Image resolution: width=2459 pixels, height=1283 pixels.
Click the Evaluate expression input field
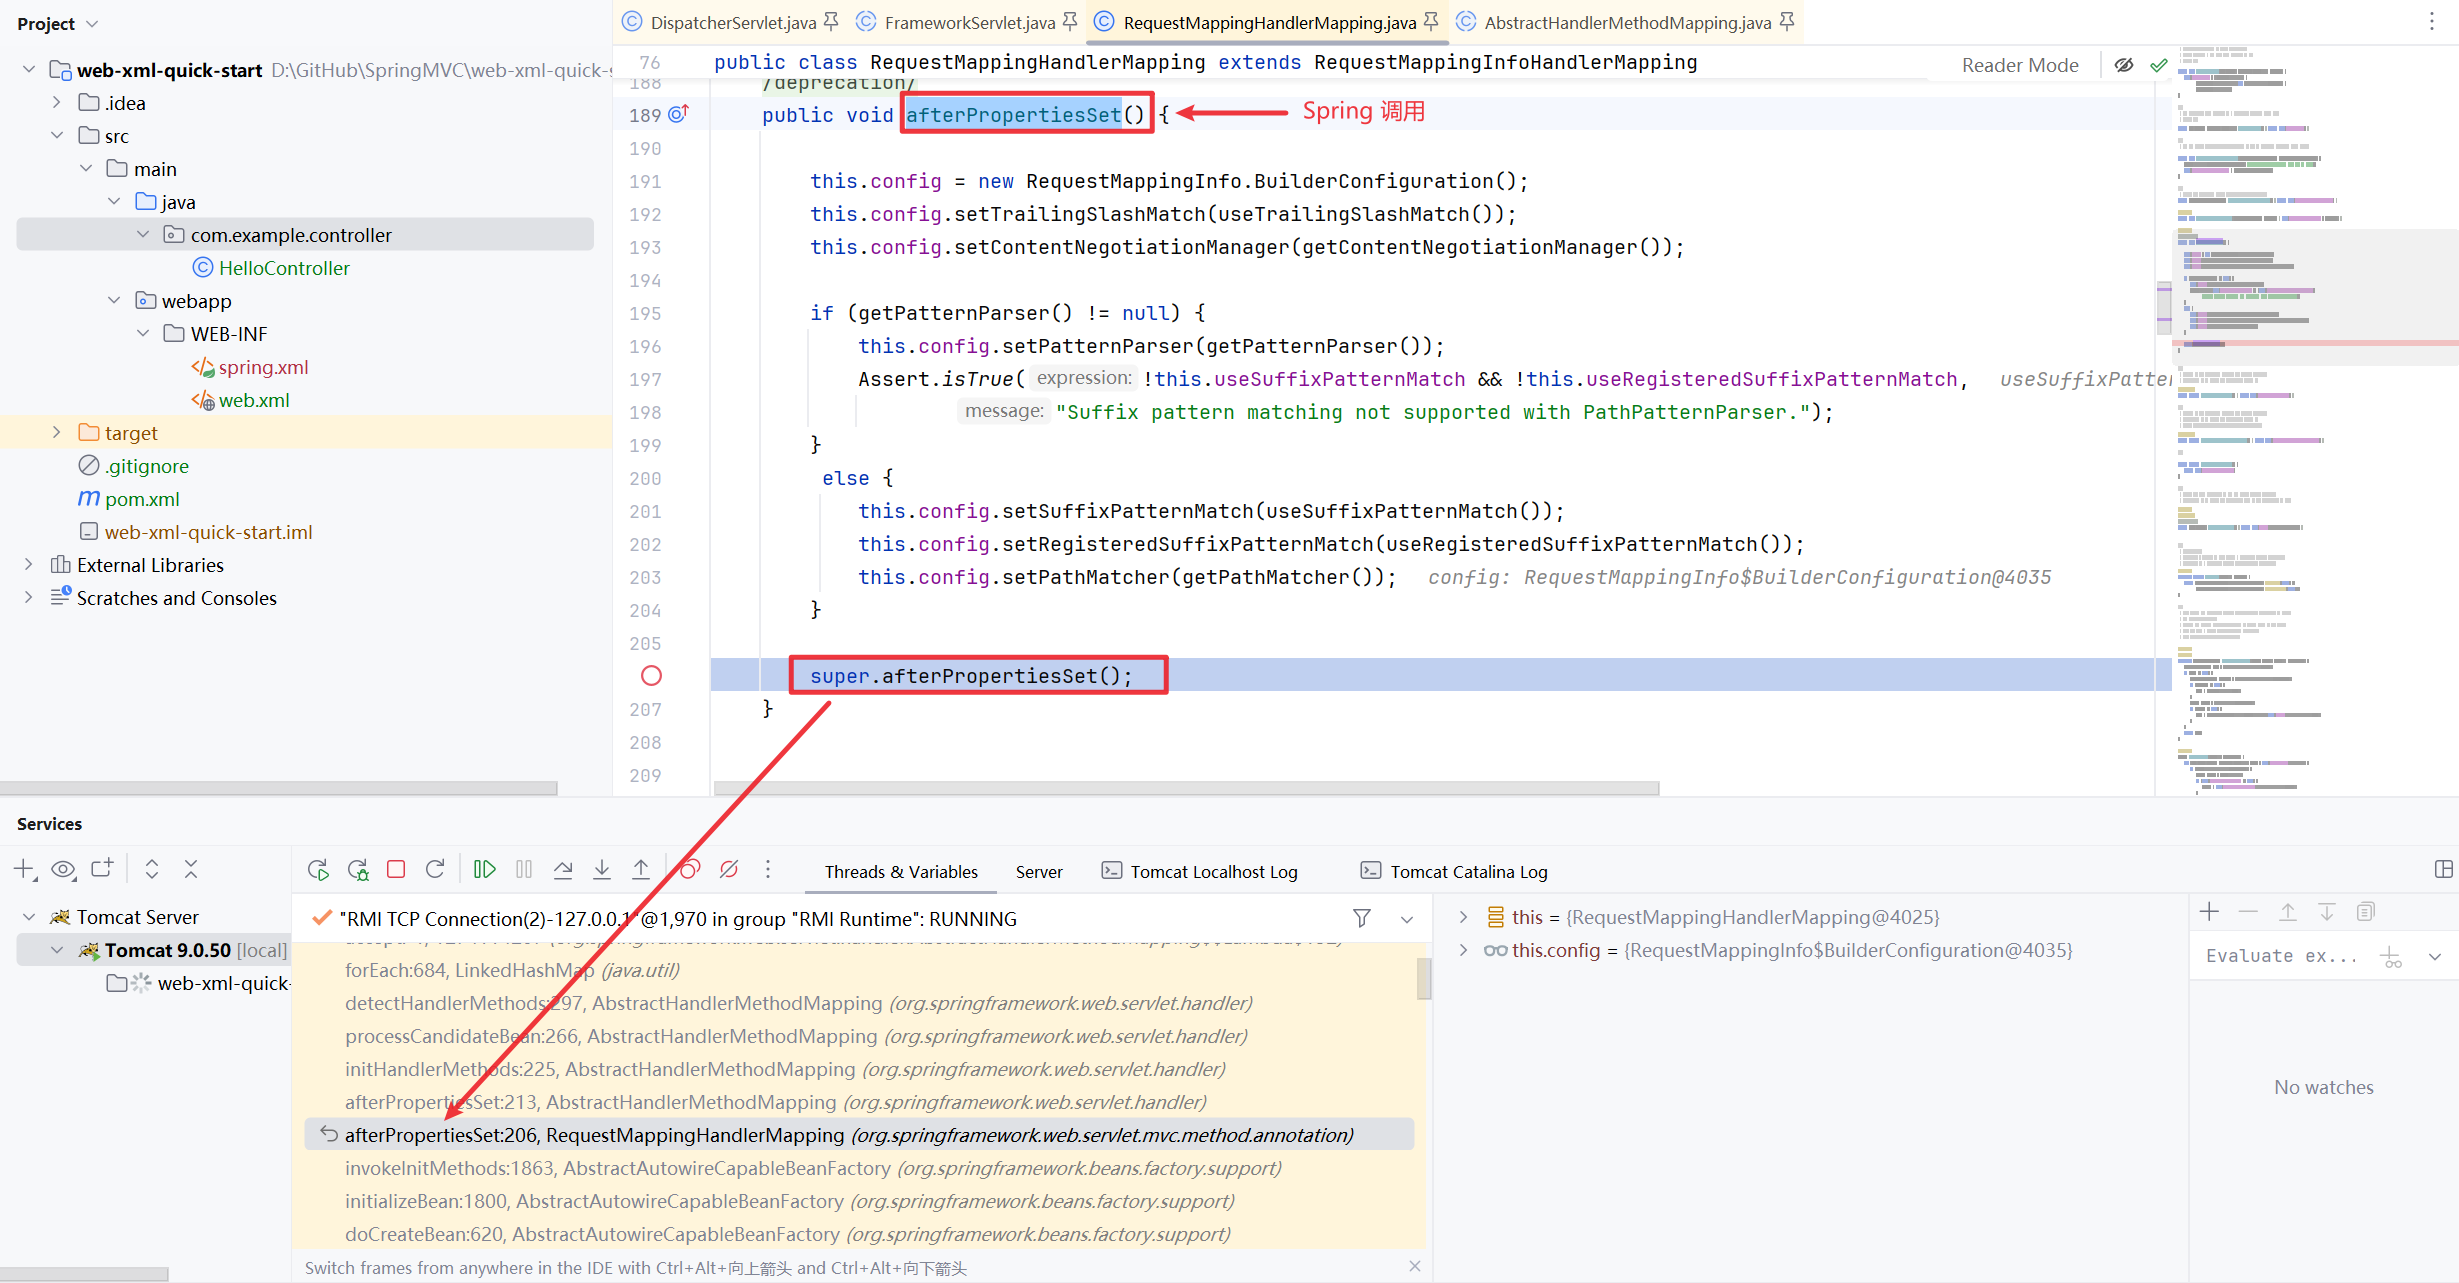[2281, 956]
